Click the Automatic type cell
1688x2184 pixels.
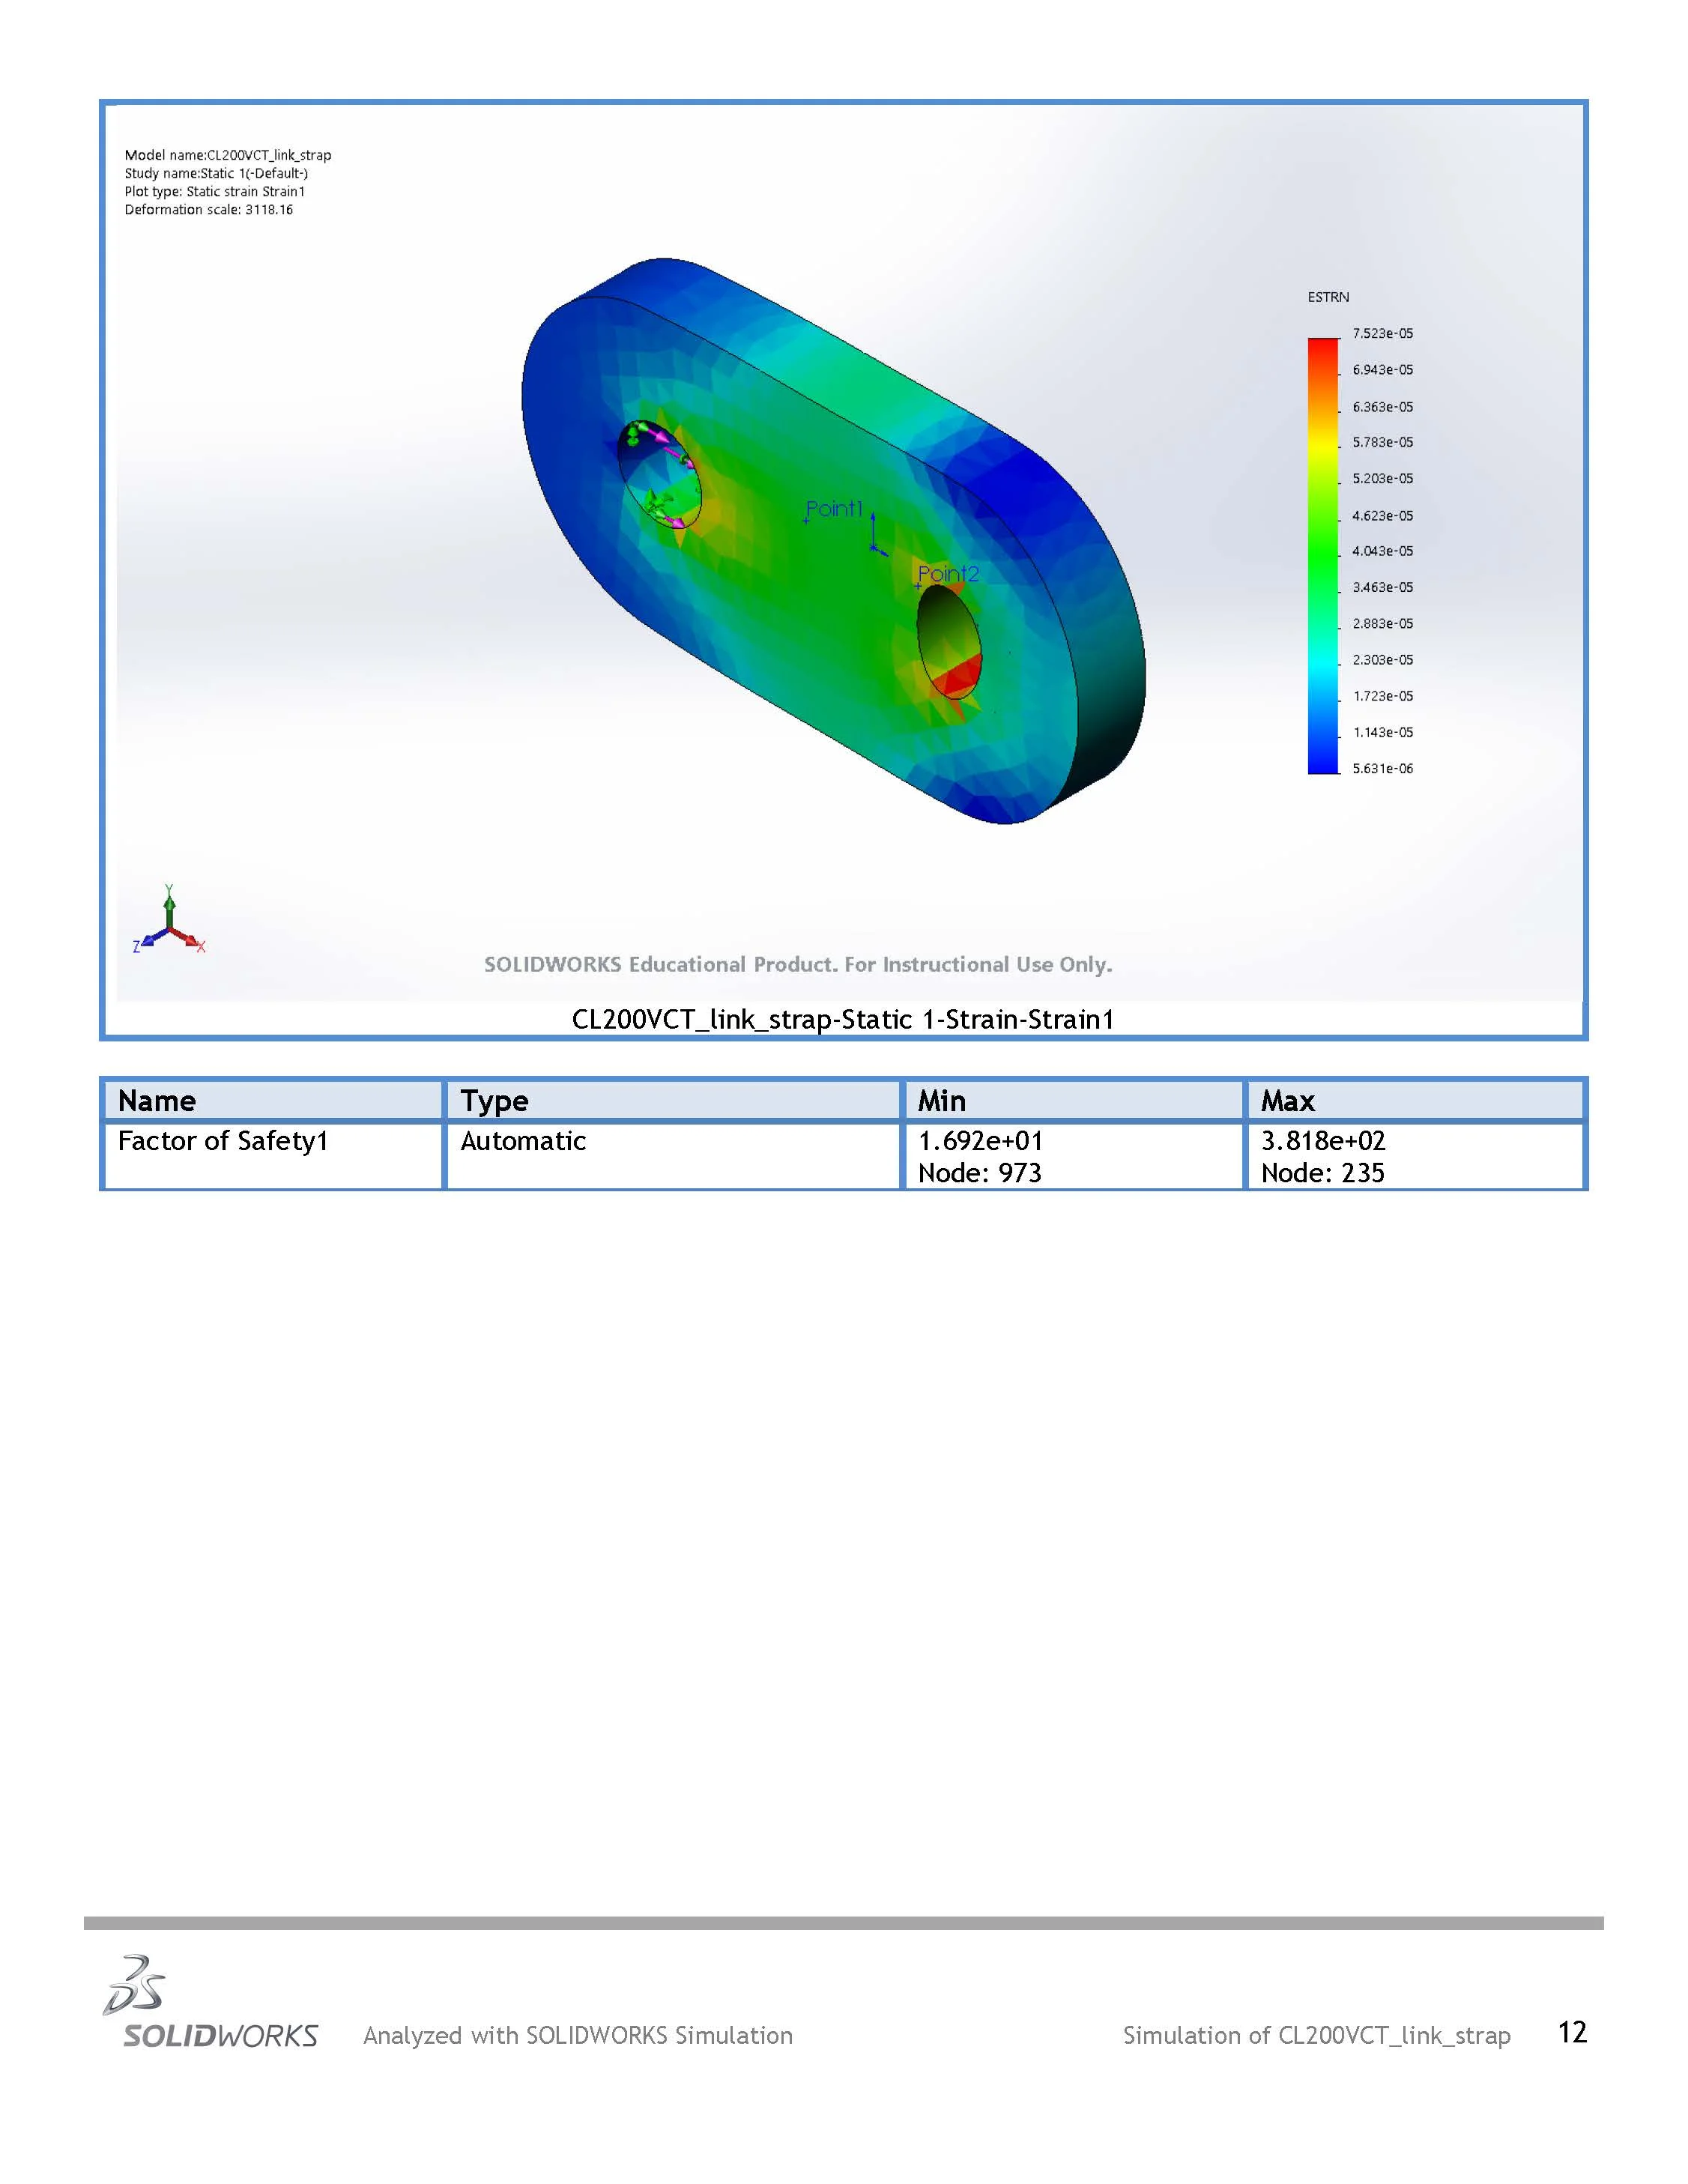click(x=523, y=1141)
